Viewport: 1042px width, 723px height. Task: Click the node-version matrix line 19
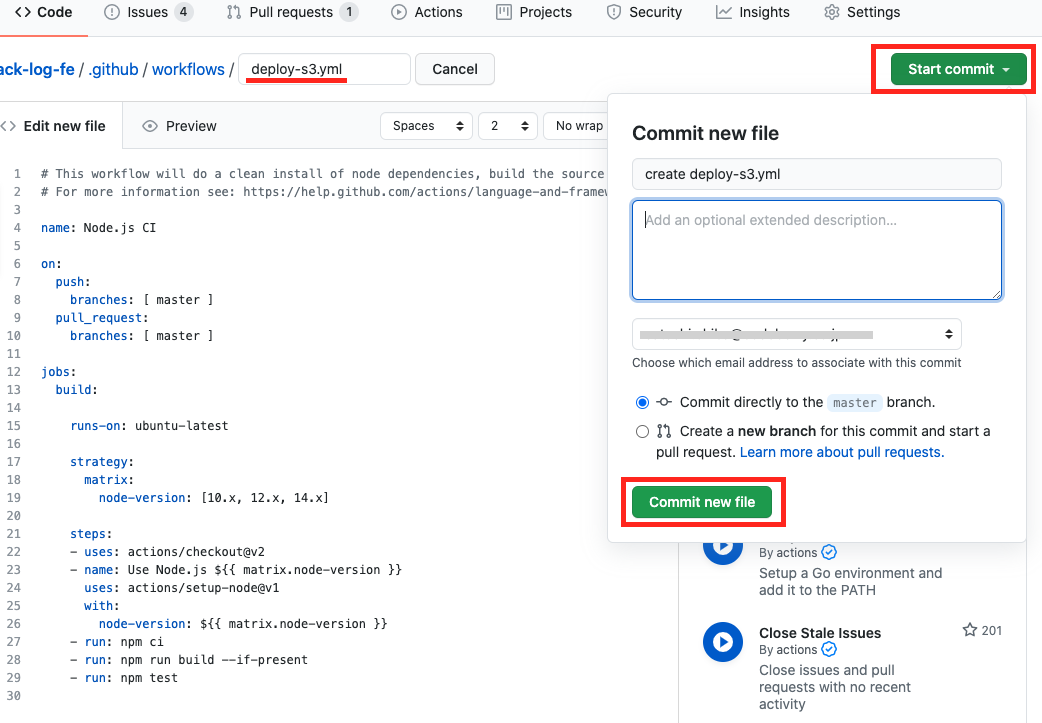tap(213, 498)
